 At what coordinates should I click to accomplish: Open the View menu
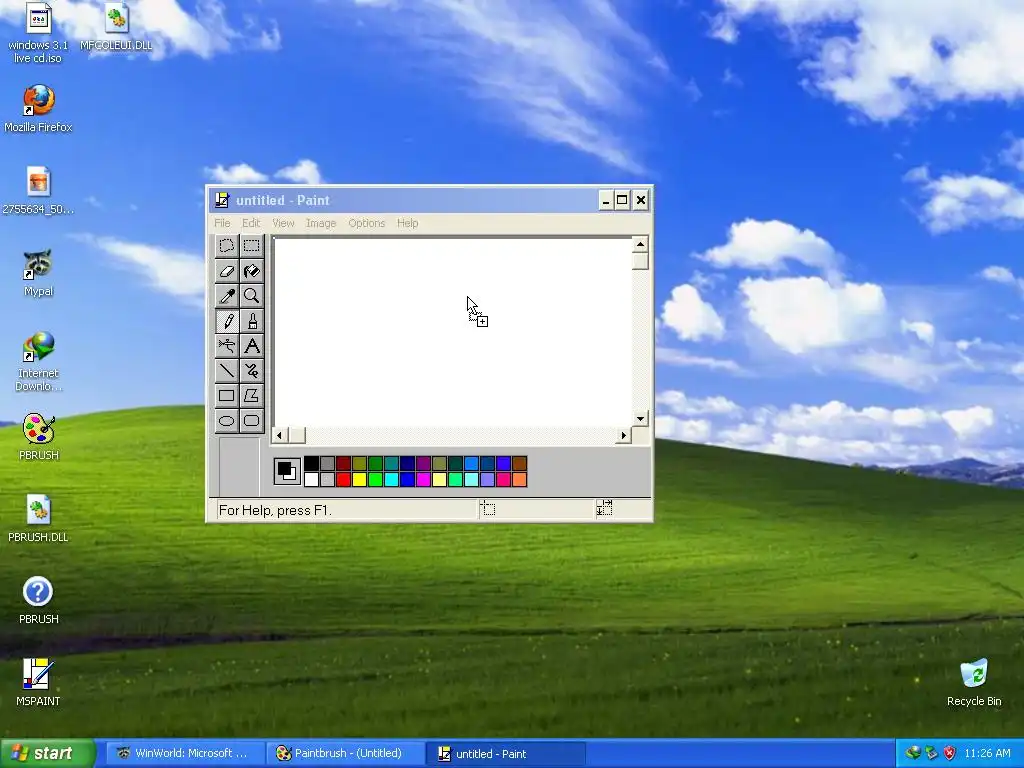point(283,223)
